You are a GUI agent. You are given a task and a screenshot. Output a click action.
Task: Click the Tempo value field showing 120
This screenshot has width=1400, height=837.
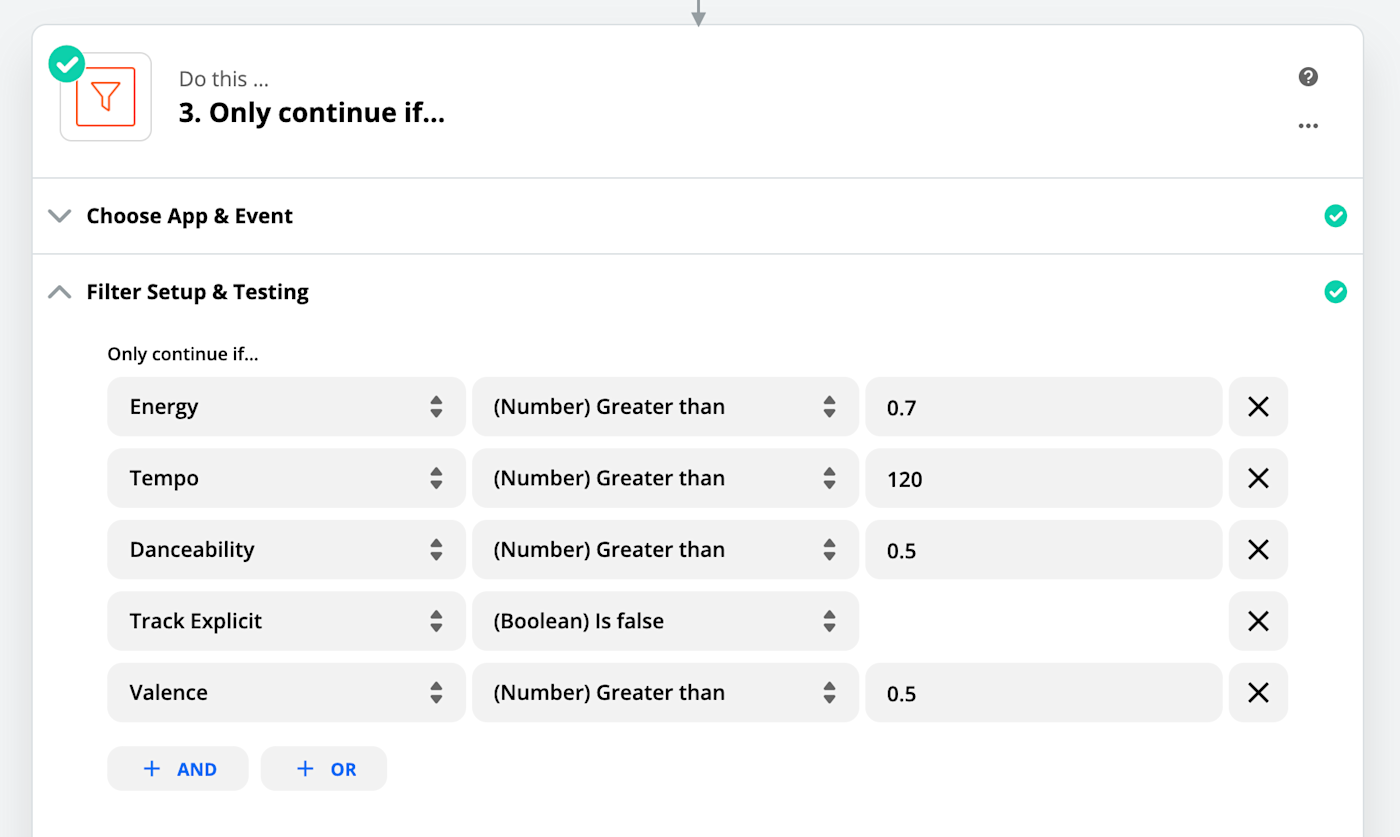tap(1043, 478)
